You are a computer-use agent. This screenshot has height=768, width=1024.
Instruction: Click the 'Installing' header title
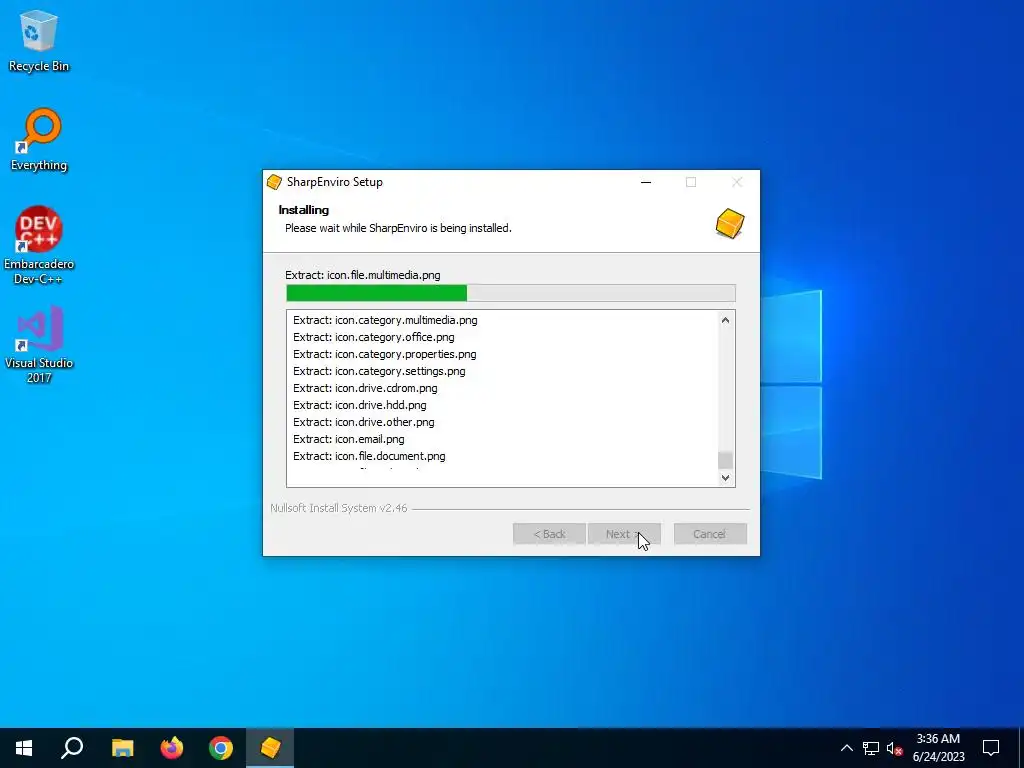point(304,210)
